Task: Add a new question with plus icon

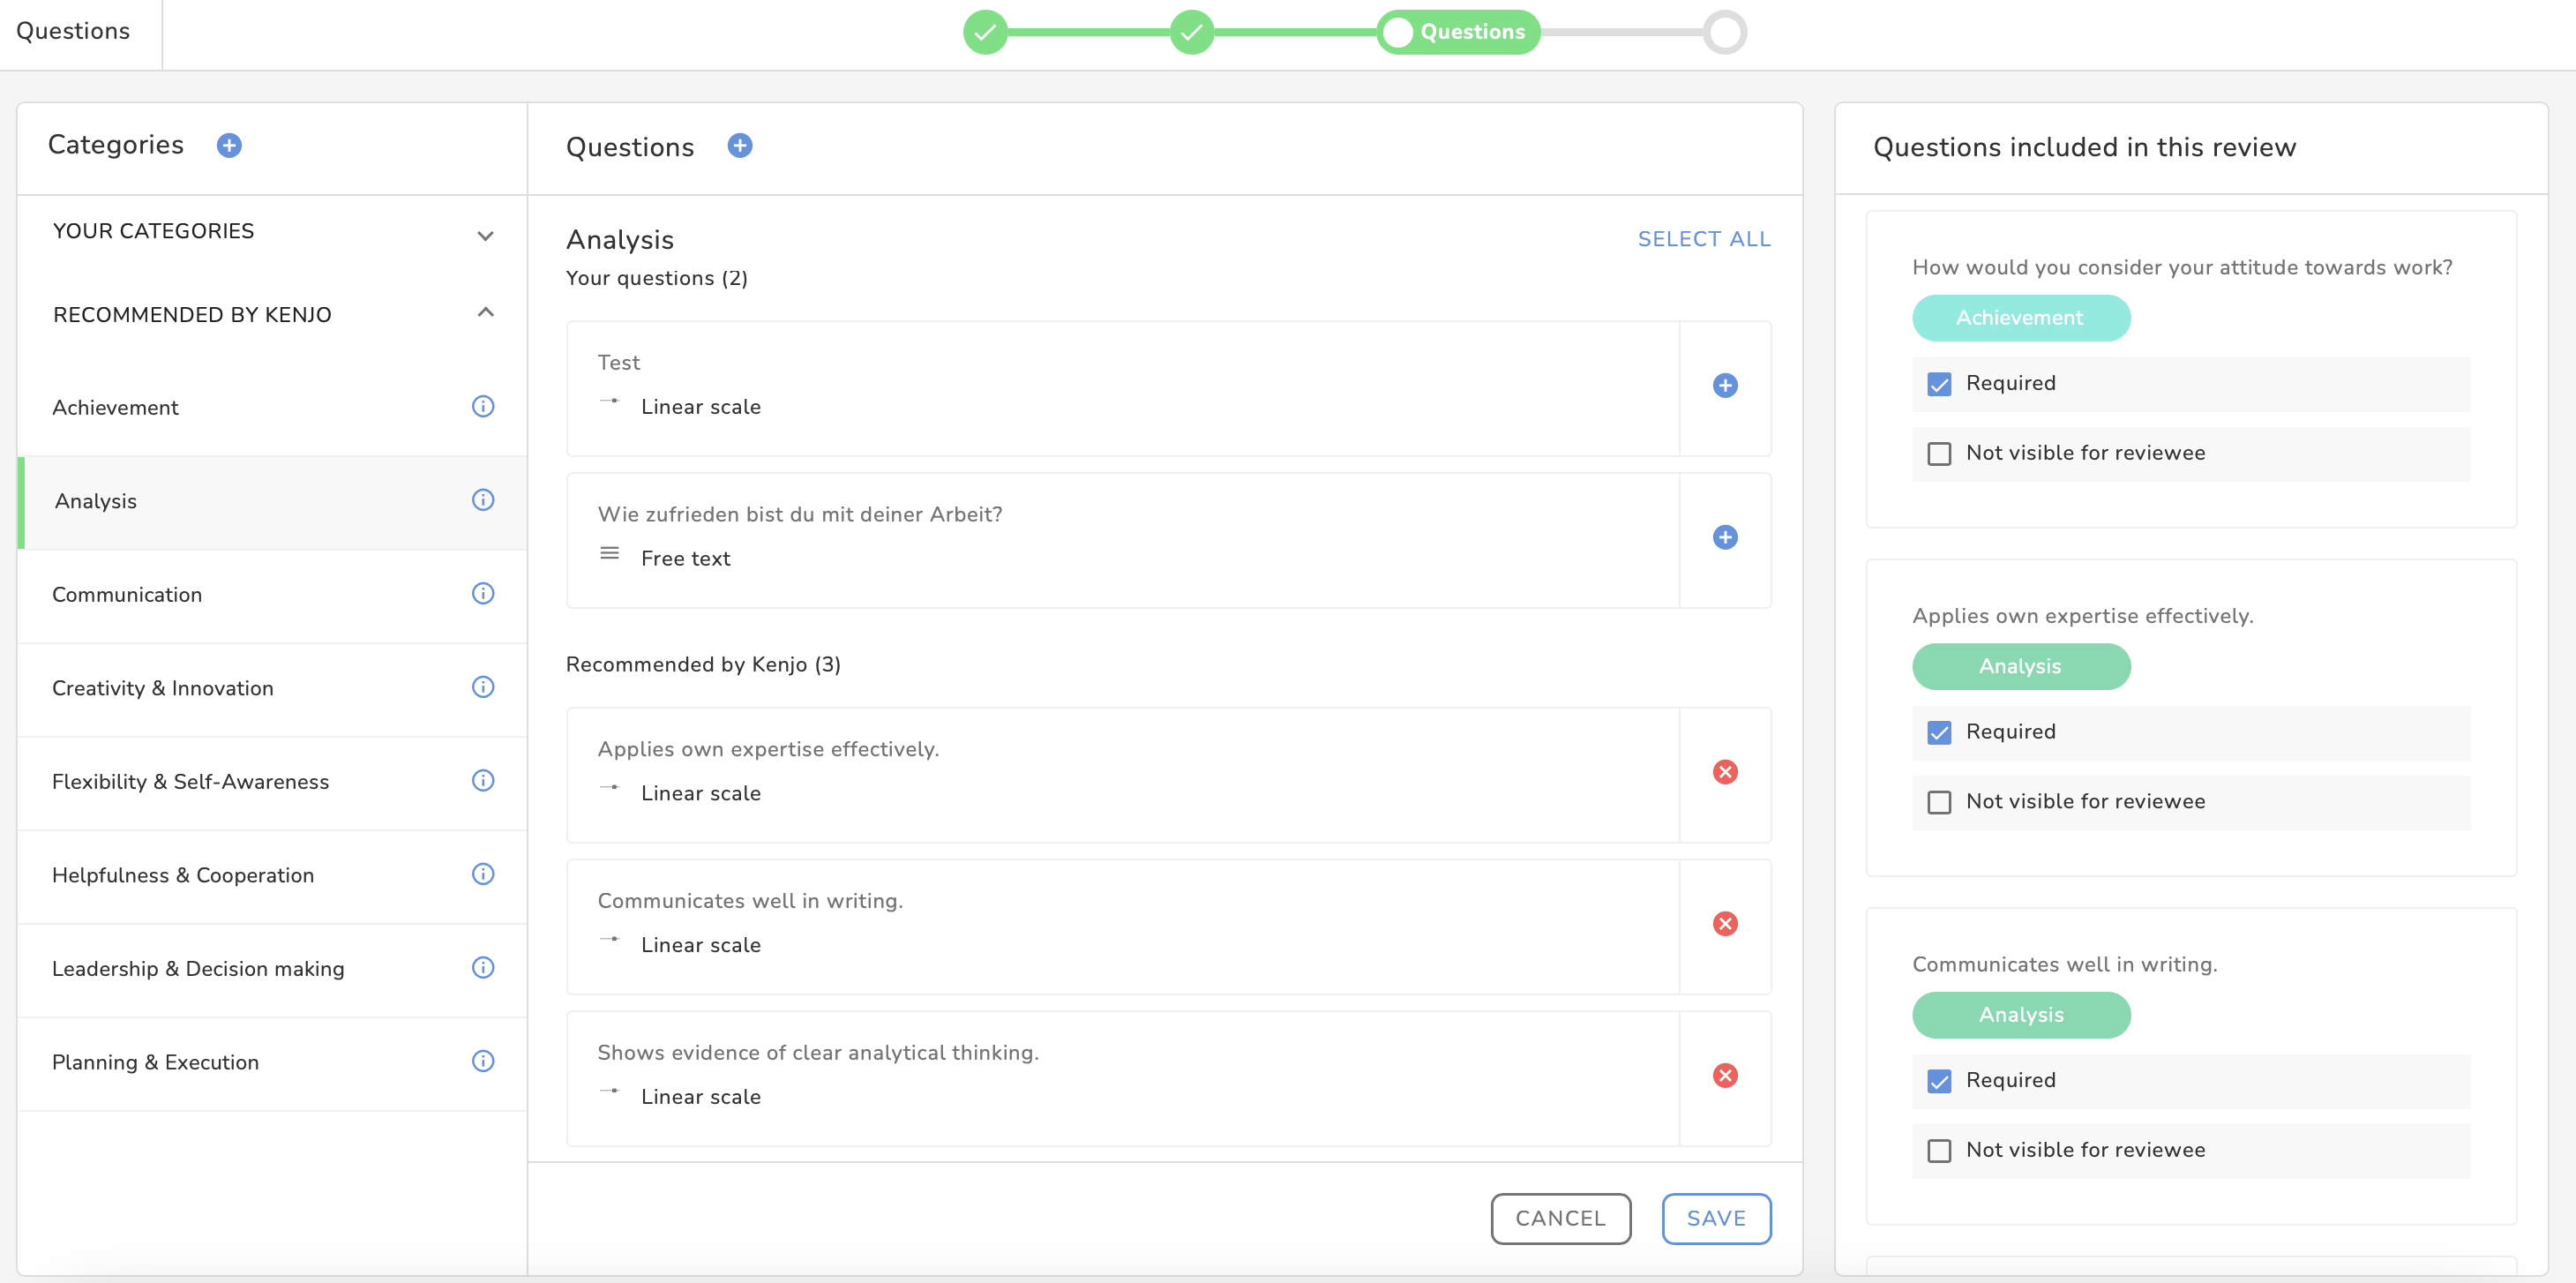Action: 739,146
